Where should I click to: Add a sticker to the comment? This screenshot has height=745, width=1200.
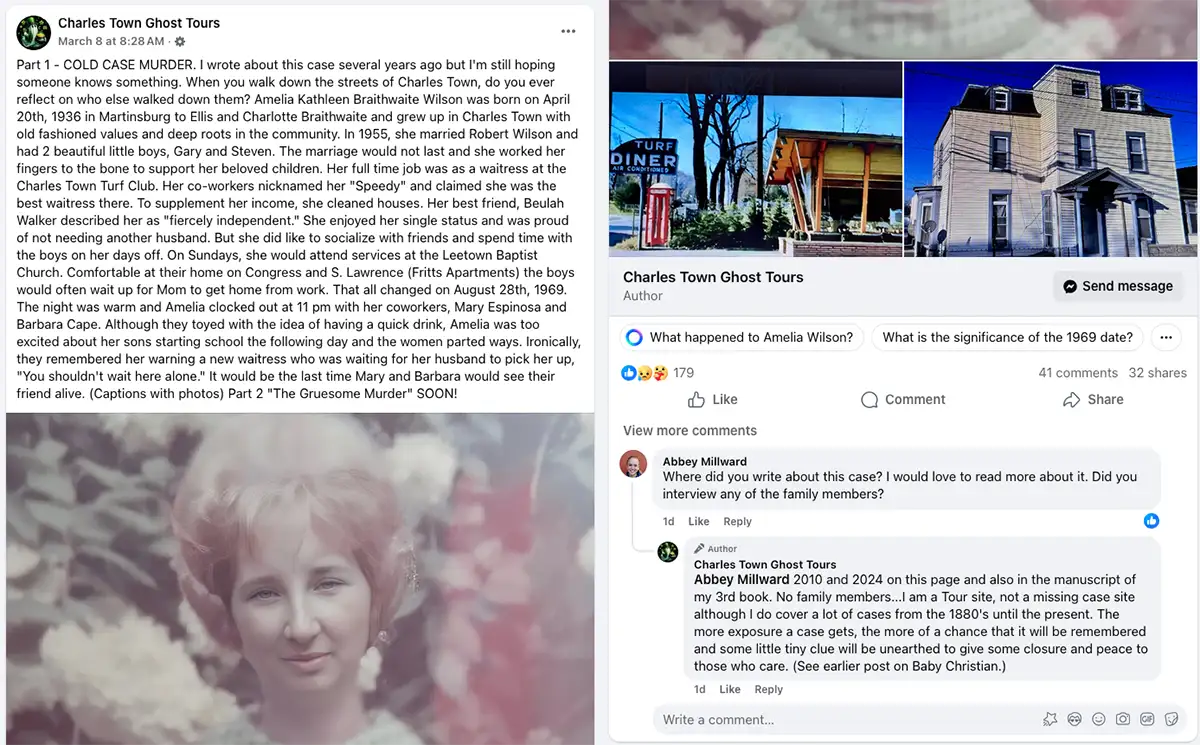1171,719
